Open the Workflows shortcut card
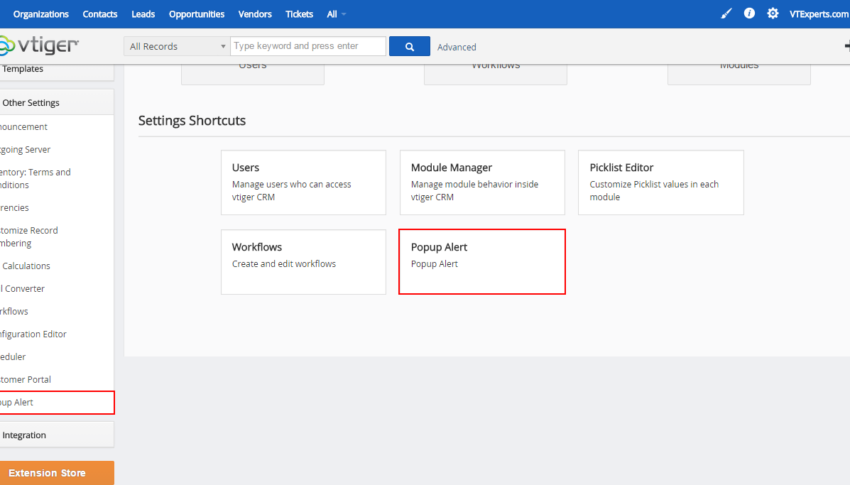Image resolution: width=850 pixels, height=485 pixels. (304, 262)
